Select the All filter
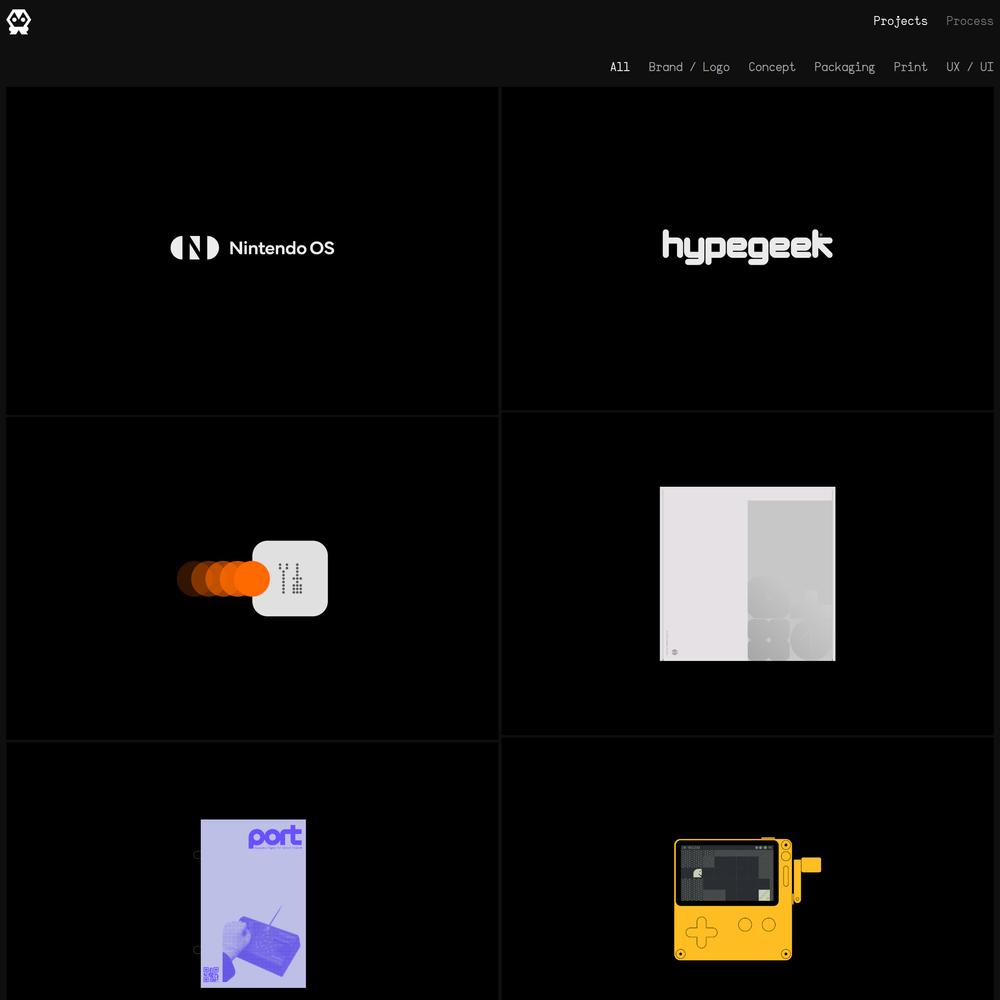1000x1000 pixels. pos(619,67)
